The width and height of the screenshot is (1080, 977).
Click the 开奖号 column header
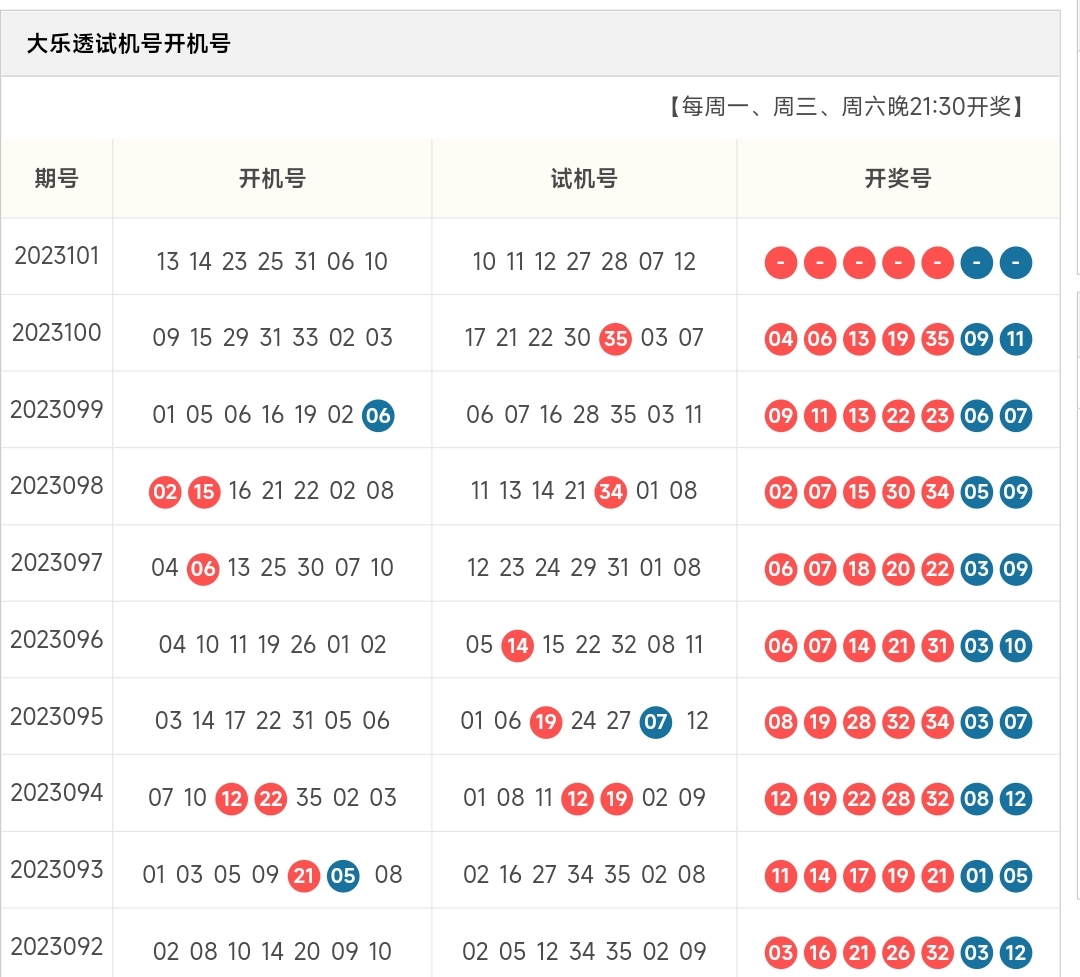(x=898, y=178)
